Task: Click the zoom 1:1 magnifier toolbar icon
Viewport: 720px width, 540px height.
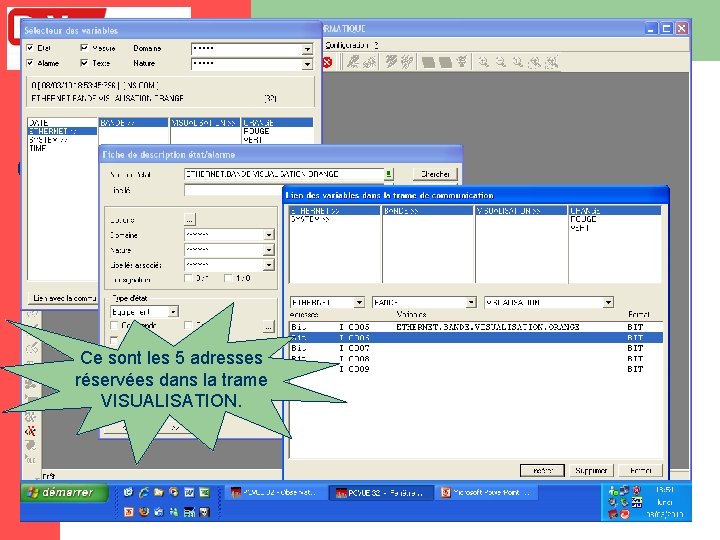Action: 518,62
